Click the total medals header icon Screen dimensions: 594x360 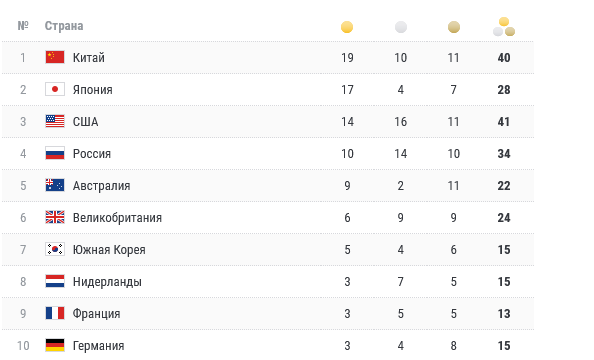pyautogui.click(x=504, y=27)
